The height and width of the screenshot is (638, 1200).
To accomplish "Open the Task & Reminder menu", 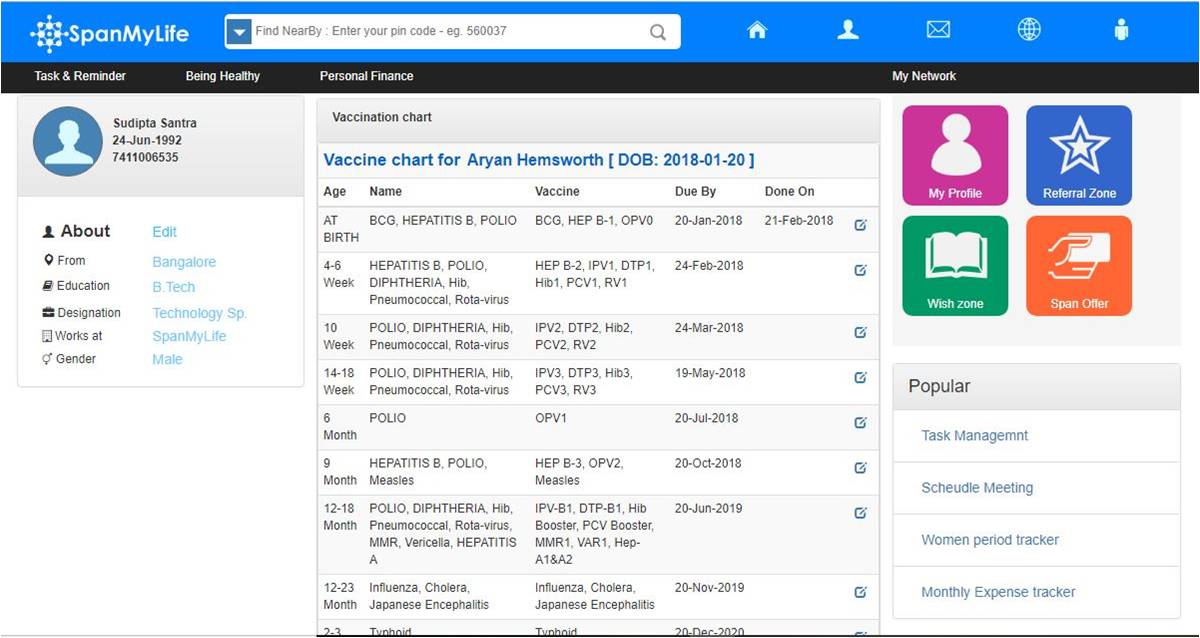I will pos(80,76).
